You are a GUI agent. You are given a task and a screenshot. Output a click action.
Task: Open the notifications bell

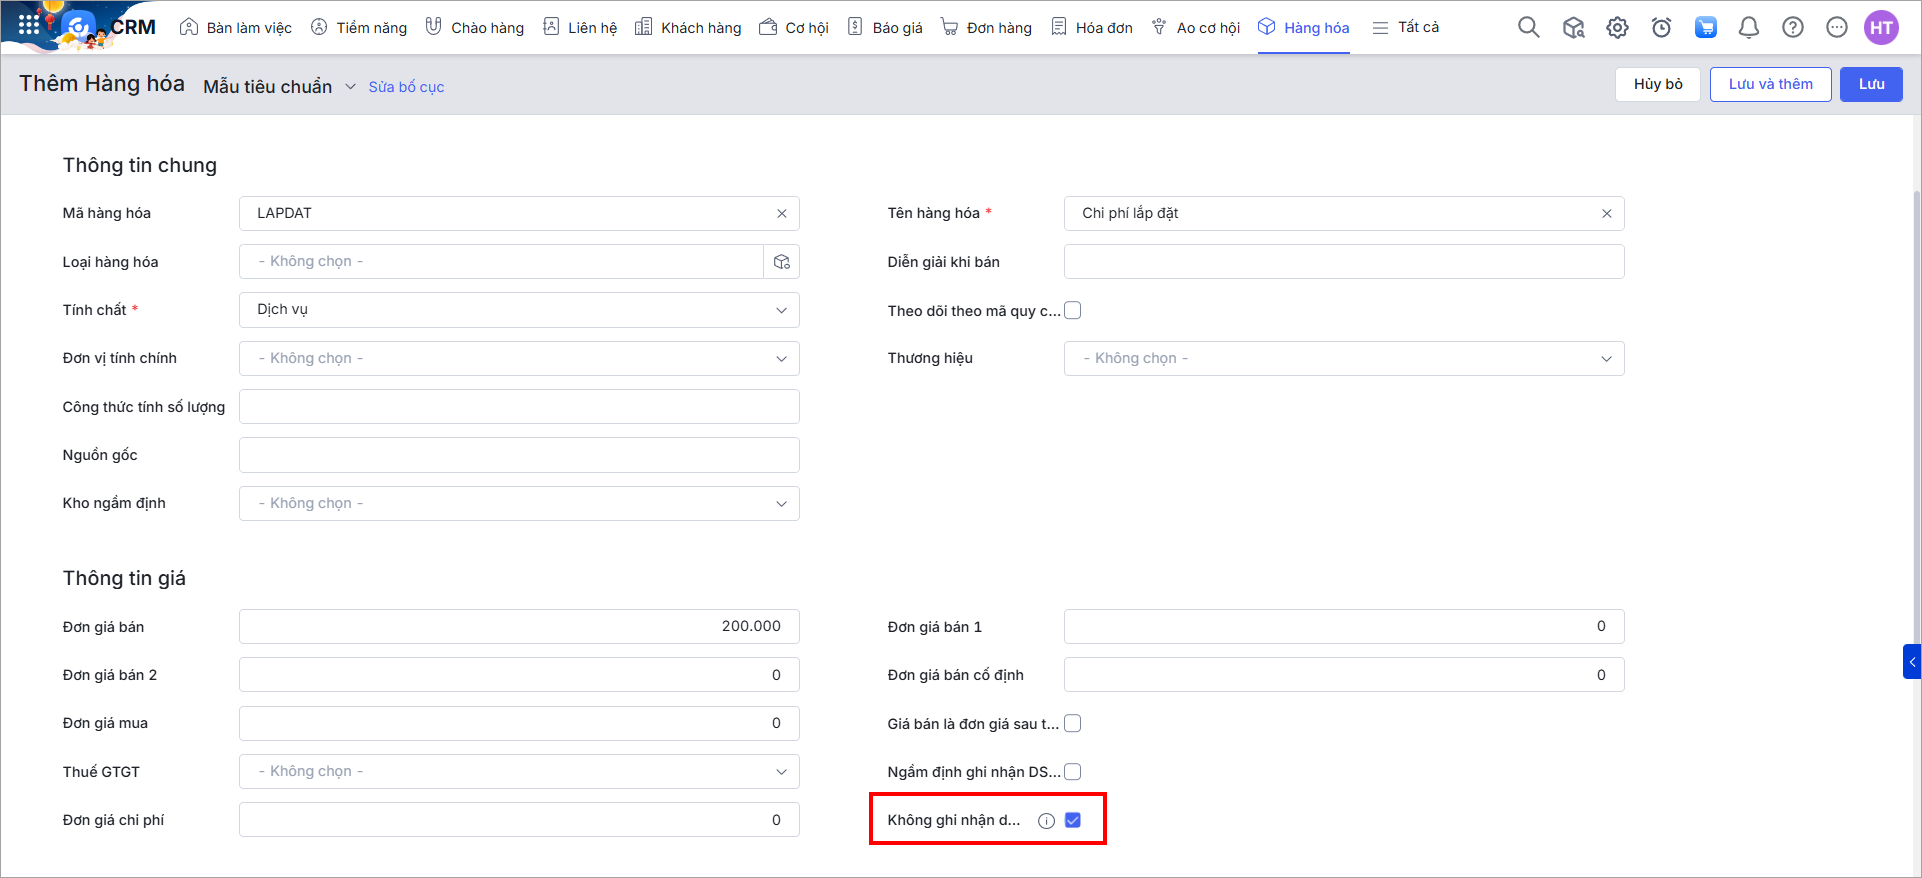pyautogui.click(x=1748, y=27)
